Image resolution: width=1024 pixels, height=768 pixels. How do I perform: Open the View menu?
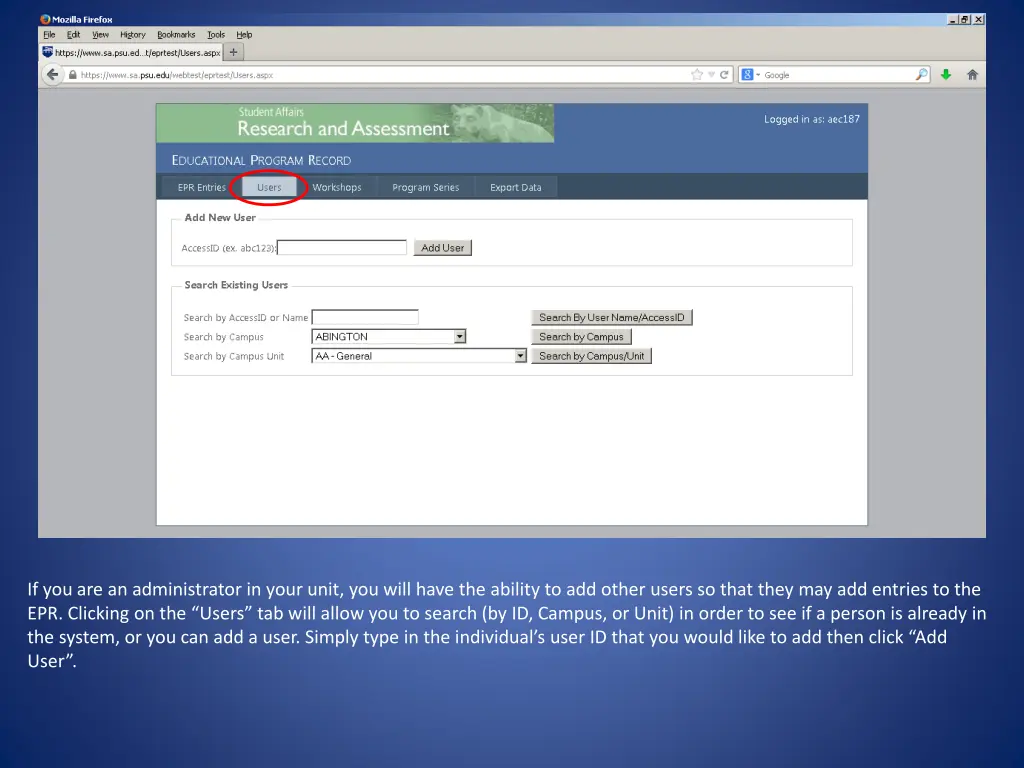coord(100,35)
